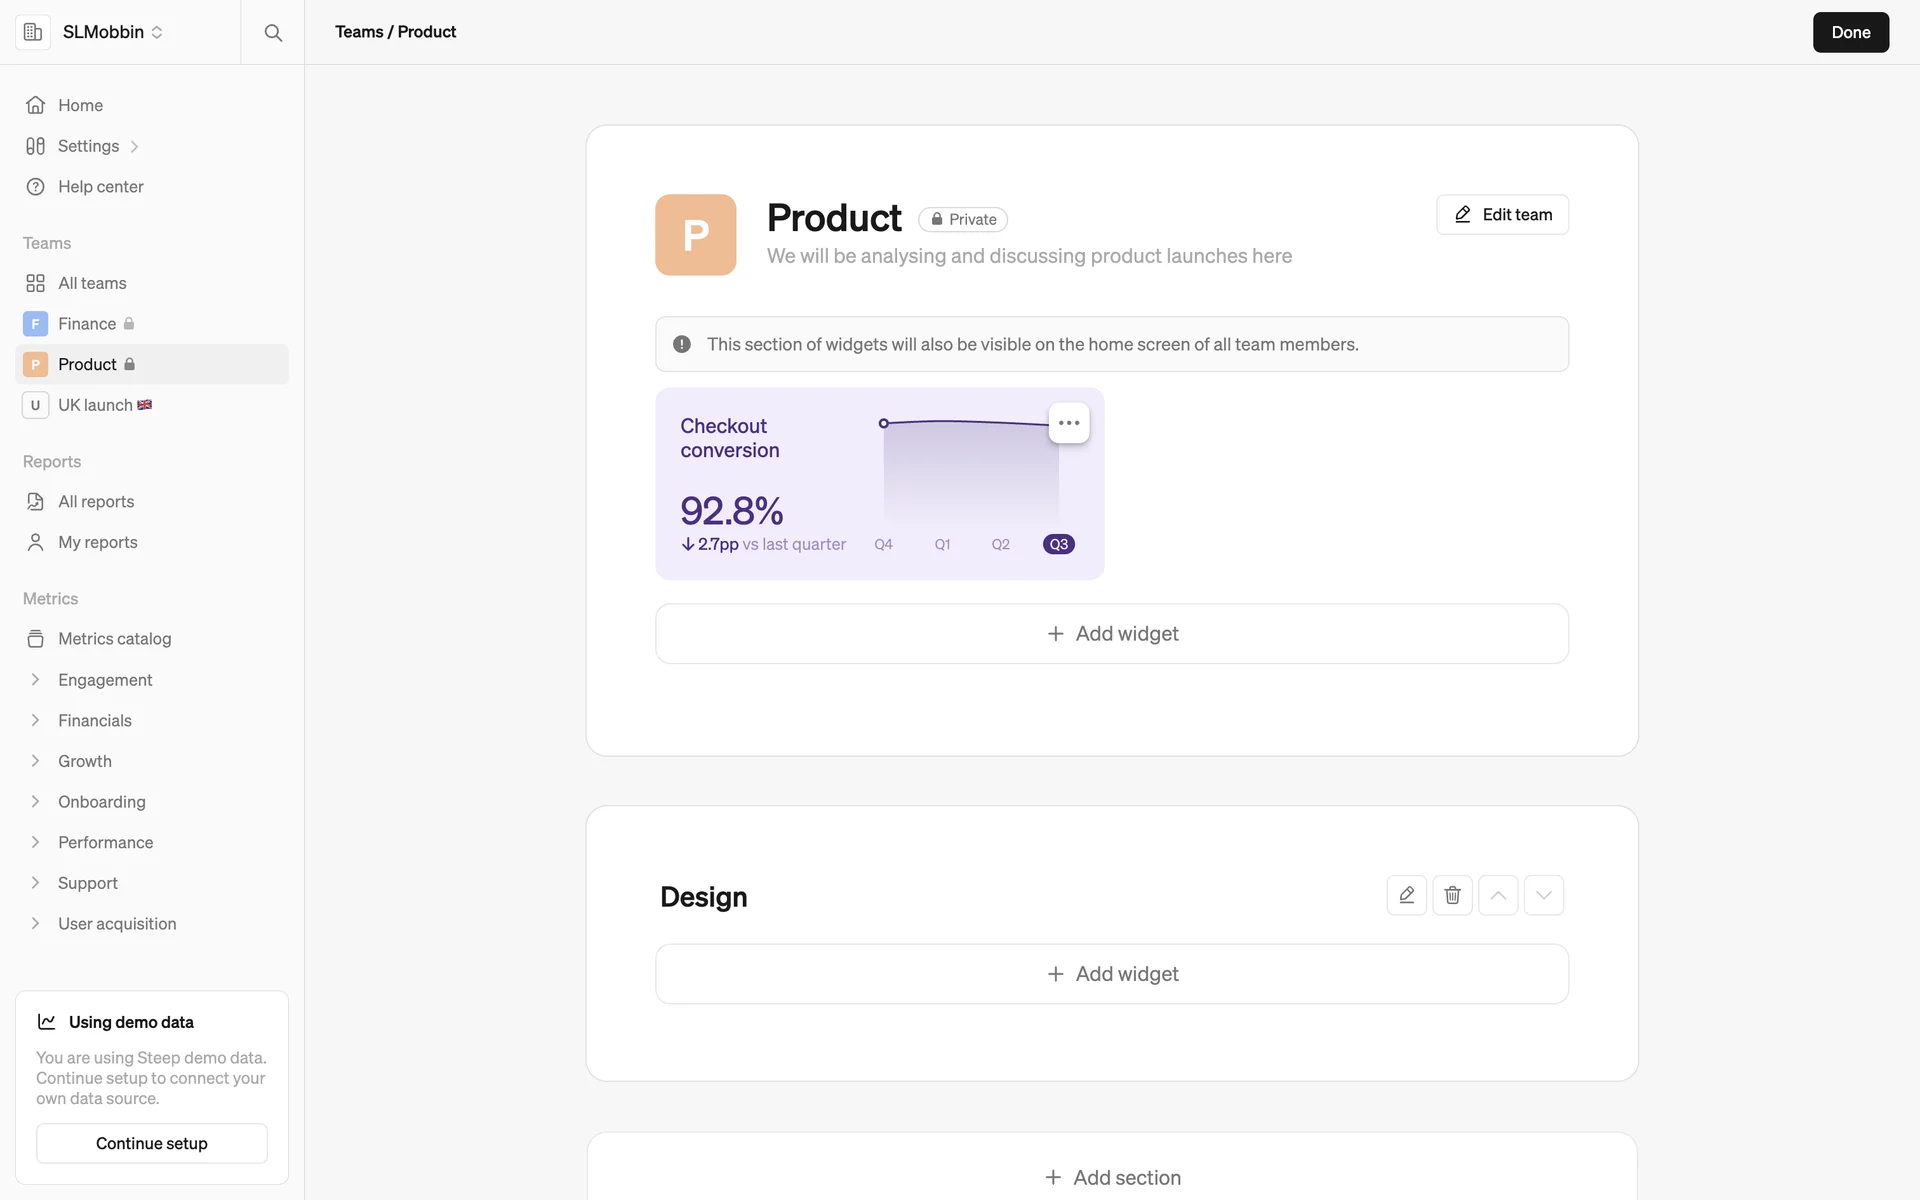Select the Q3 quarter pill on chart
1920x1200 pixels.
point(1058,544)
